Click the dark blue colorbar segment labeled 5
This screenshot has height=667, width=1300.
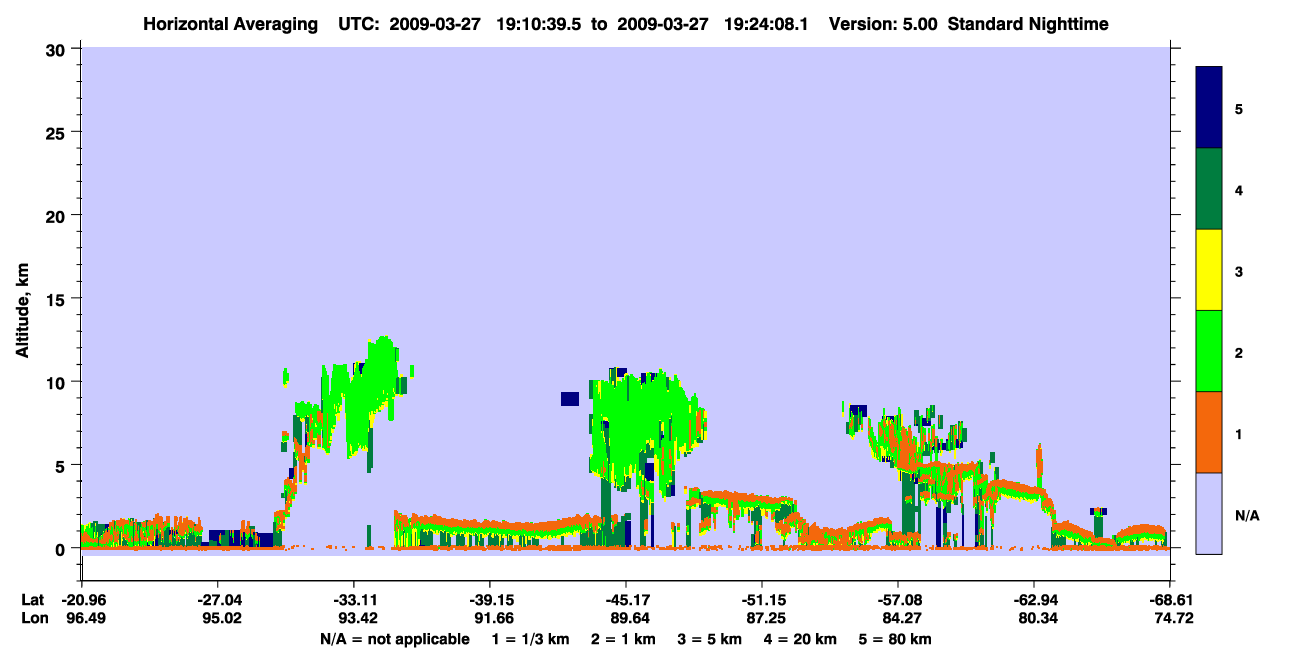[x=1209, y=108]
